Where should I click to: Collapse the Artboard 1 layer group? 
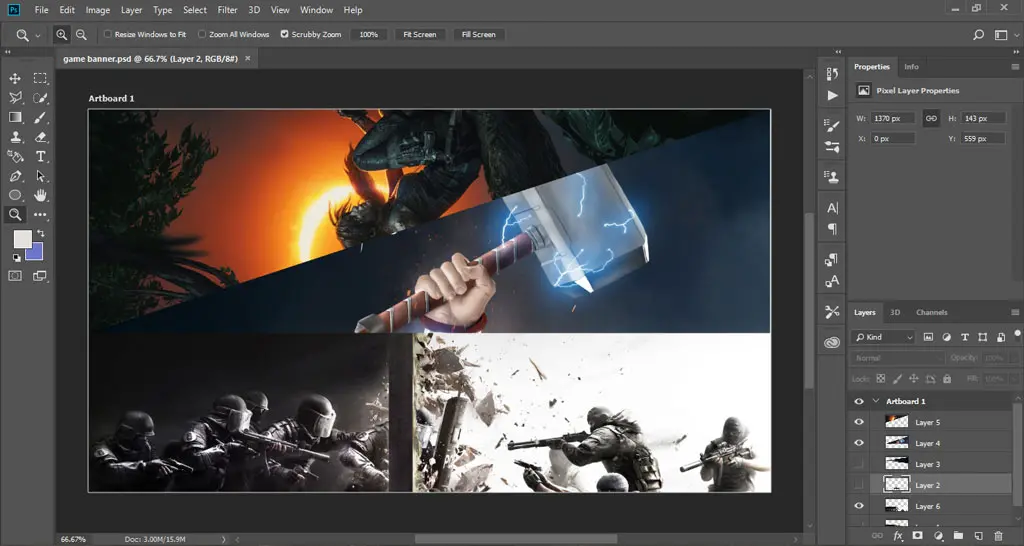point(876,401)
